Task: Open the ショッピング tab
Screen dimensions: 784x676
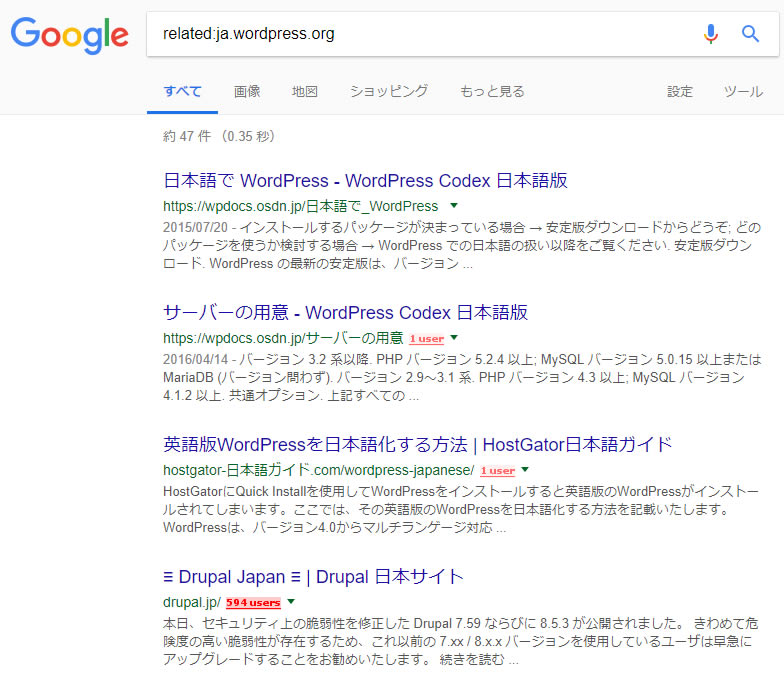Action: tap(389, 91)
